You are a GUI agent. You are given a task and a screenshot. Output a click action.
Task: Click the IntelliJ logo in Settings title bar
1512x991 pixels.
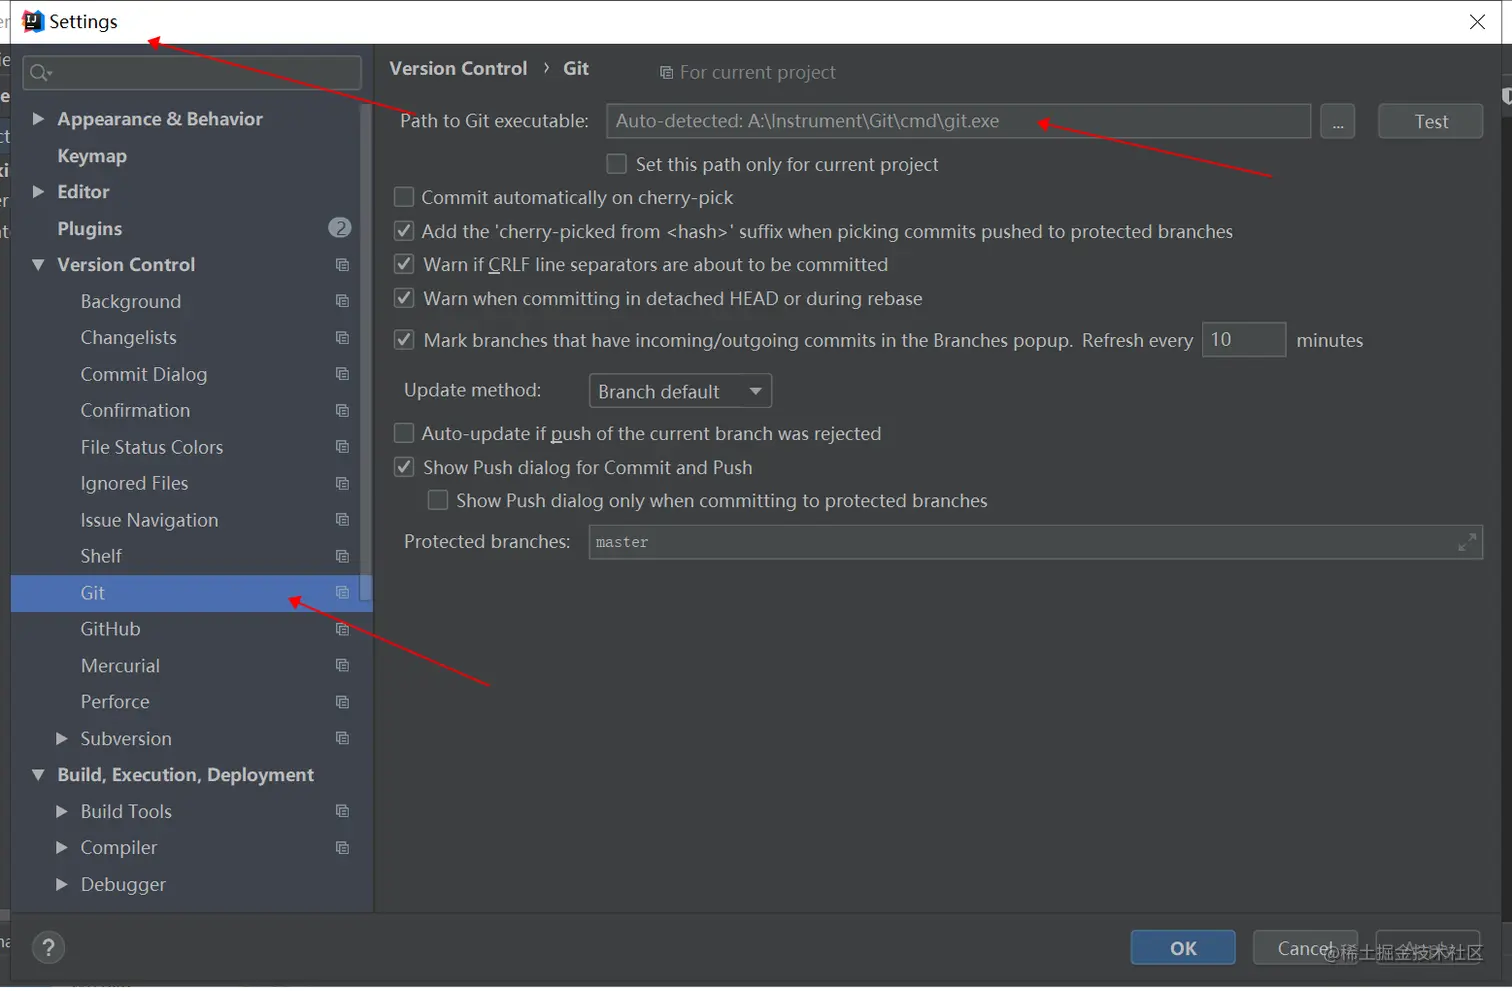[33, 21]
